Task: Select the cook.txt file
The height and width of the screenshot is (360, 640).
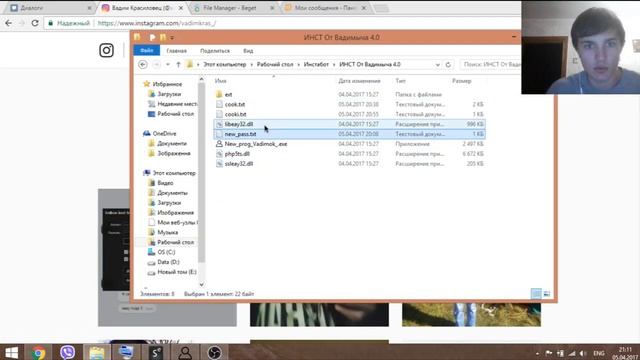Action: tap(235, 104)
